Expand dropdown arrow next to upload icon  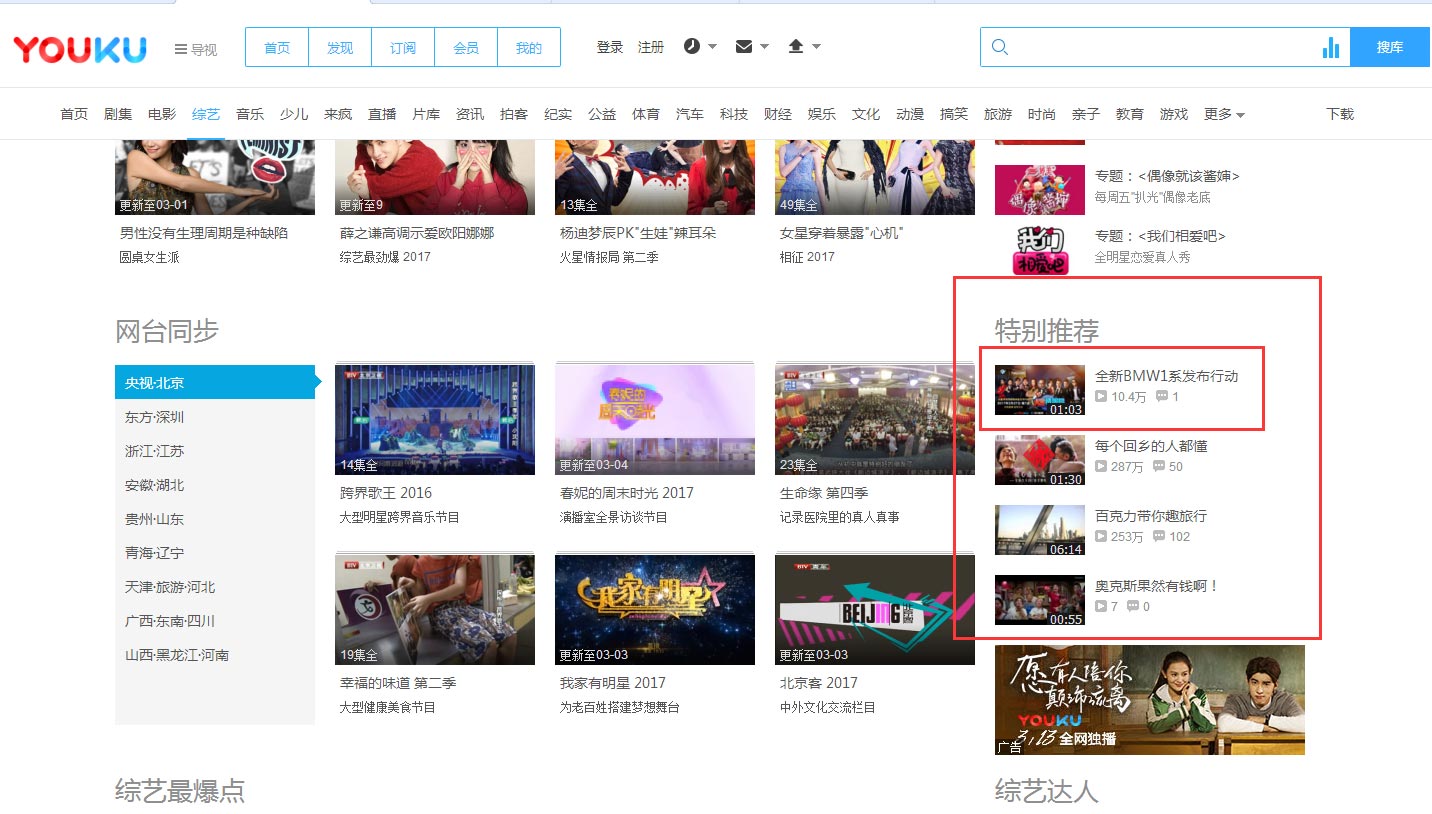[817, 47]
